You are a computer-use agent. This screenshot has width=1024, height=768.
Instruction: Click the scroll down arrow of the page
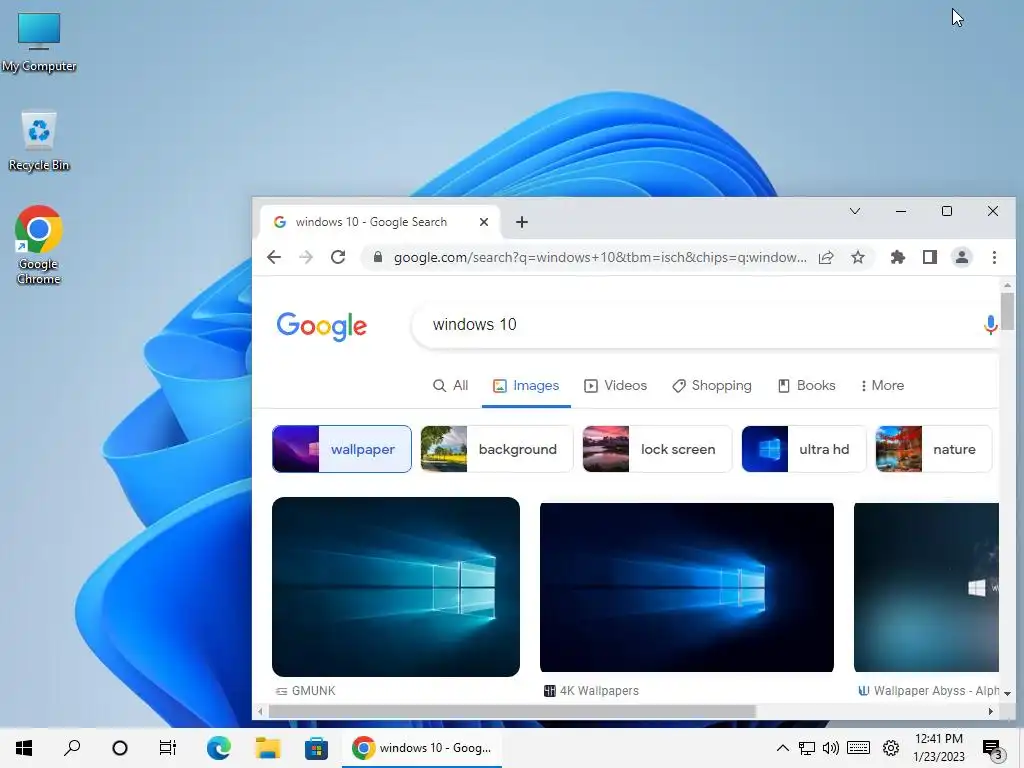click(1007, 694)
